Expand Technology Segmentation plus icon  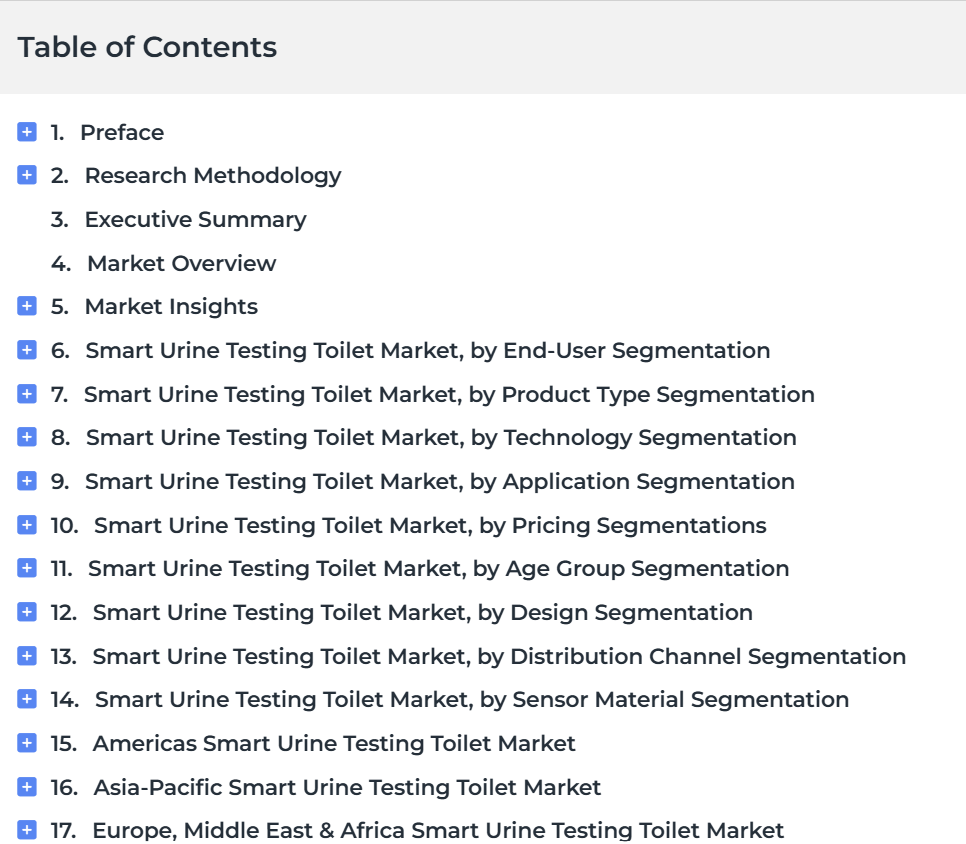coord(26,437)
